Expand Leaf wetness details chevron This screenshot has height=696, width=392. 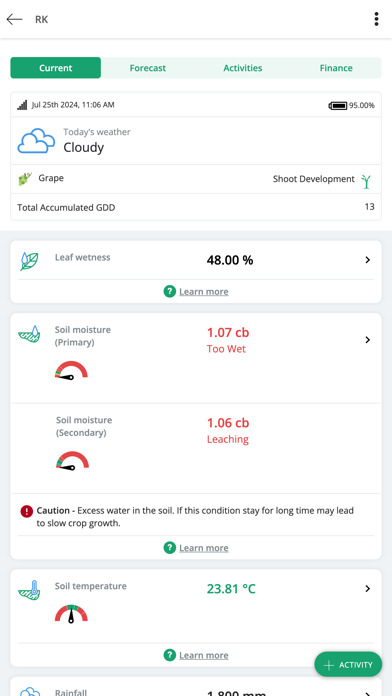coord(368,260)
